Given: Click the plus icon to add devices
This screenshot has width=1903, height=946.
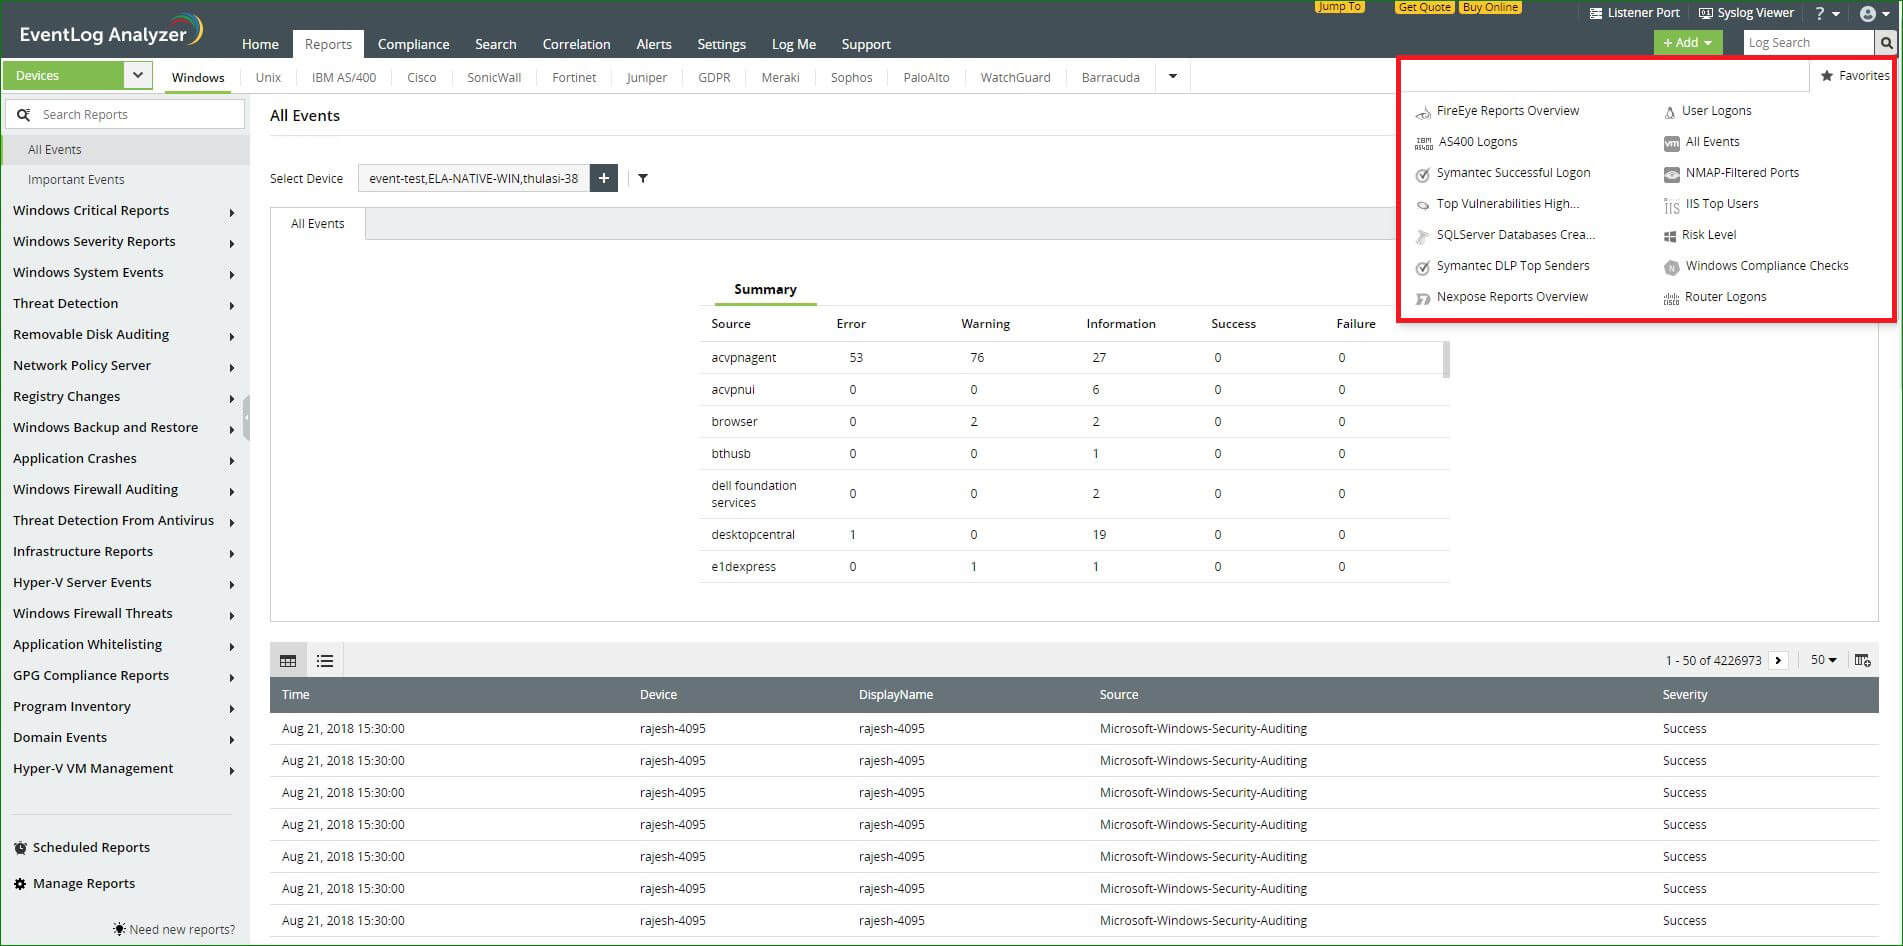Looking at the screenshot, I should (x=604, y=178).
